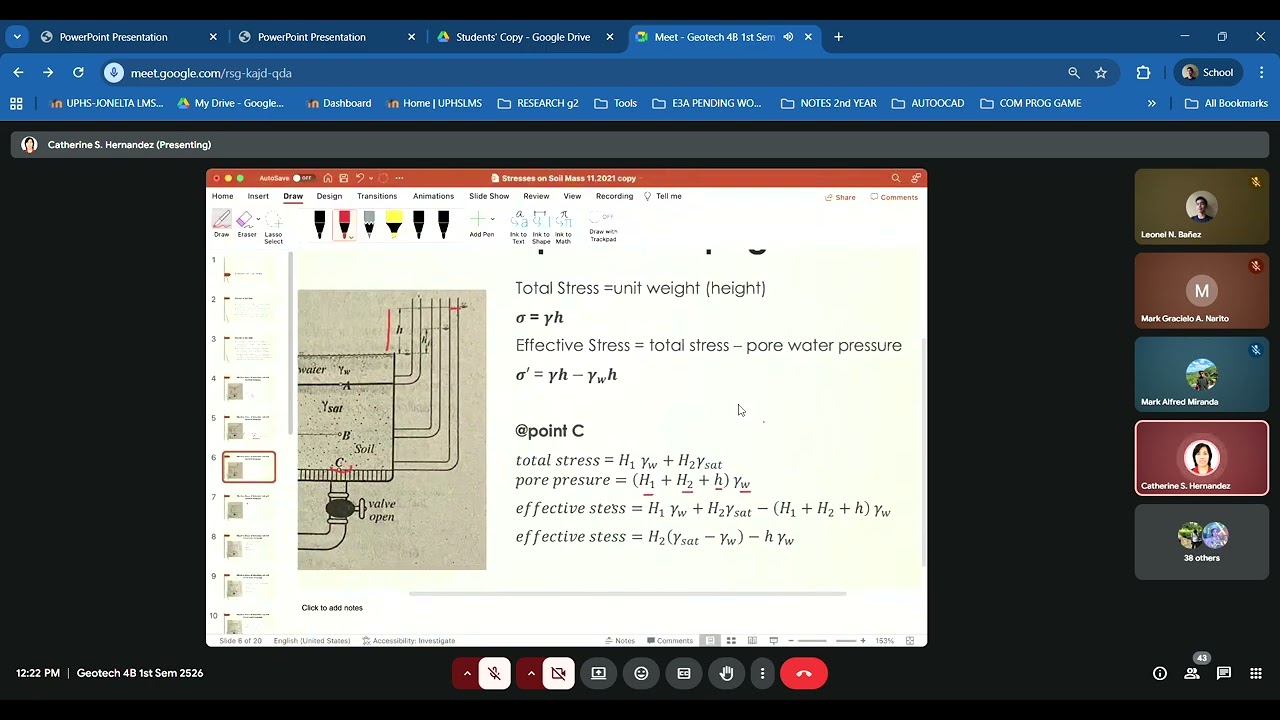
Task: Open the Home ribbon tab
Action: coord(222,196)
